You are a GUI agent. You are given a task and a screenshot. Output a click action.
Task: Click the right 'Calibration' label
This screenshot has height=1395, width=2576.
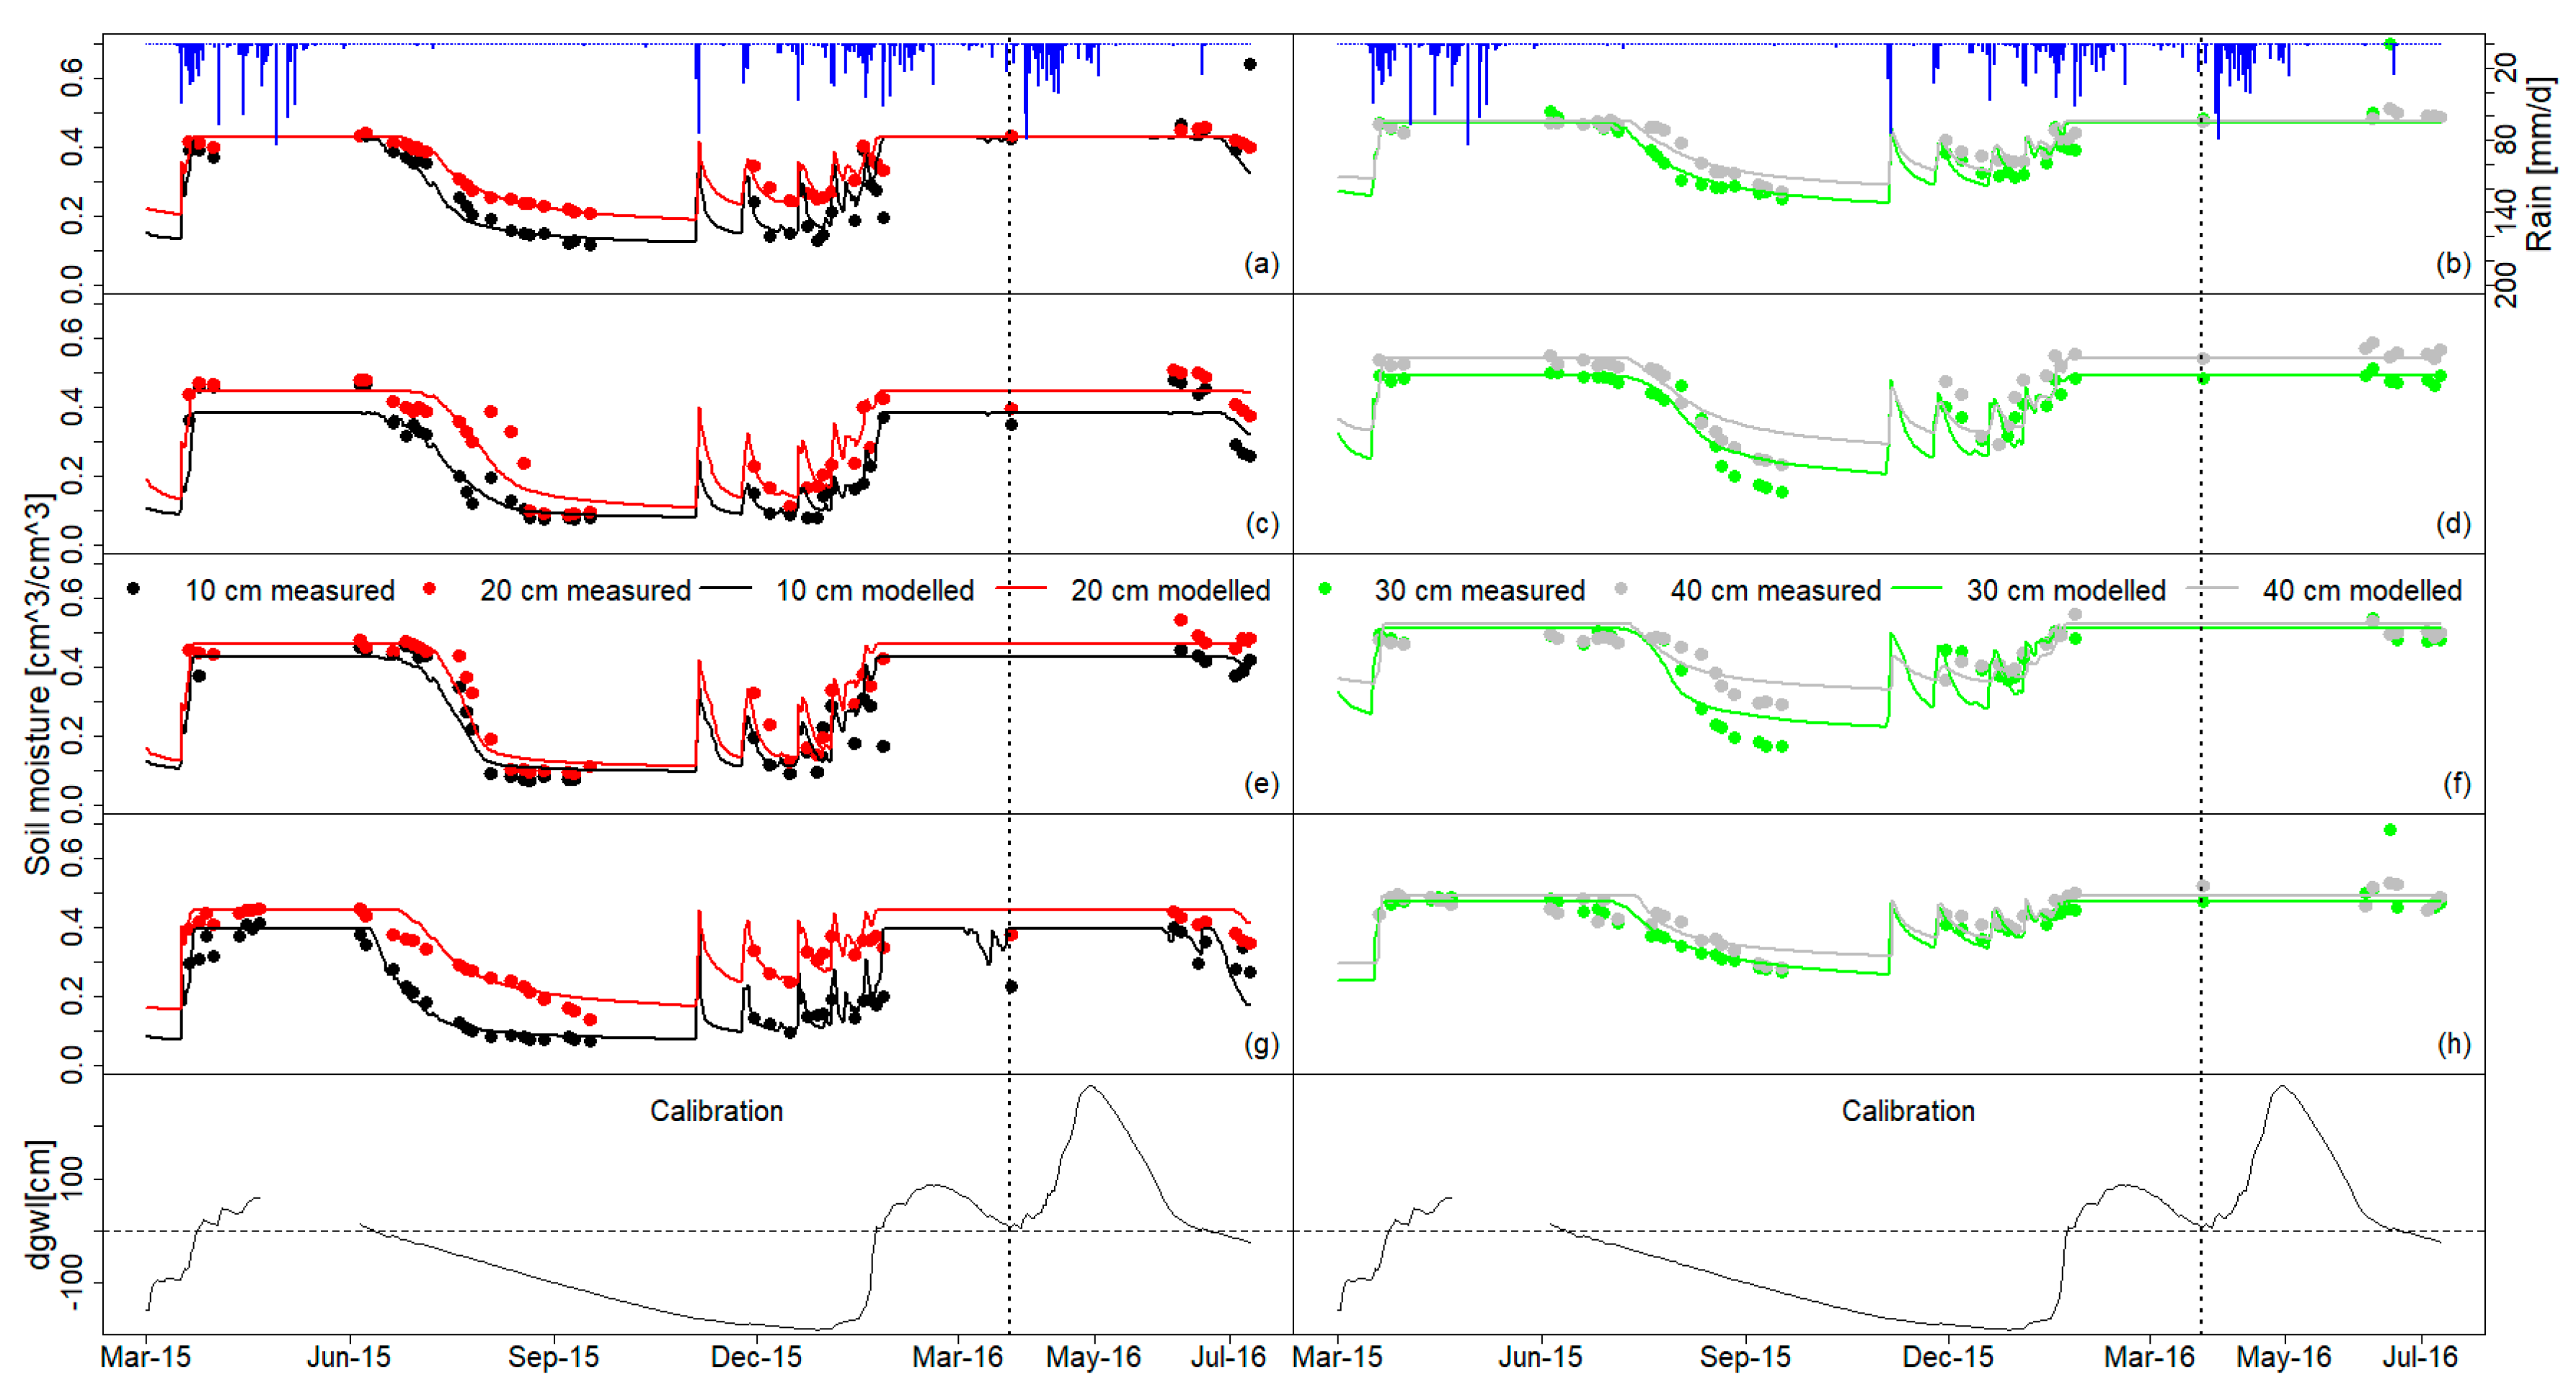pyautogui.click(x=1908, y=1111)
